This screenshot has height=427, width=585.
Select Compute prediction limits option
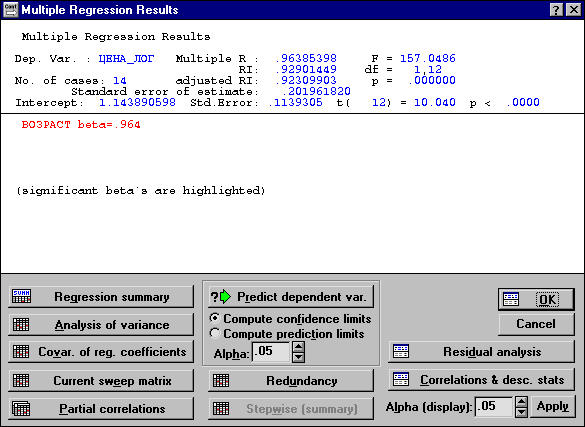point(215,333)
